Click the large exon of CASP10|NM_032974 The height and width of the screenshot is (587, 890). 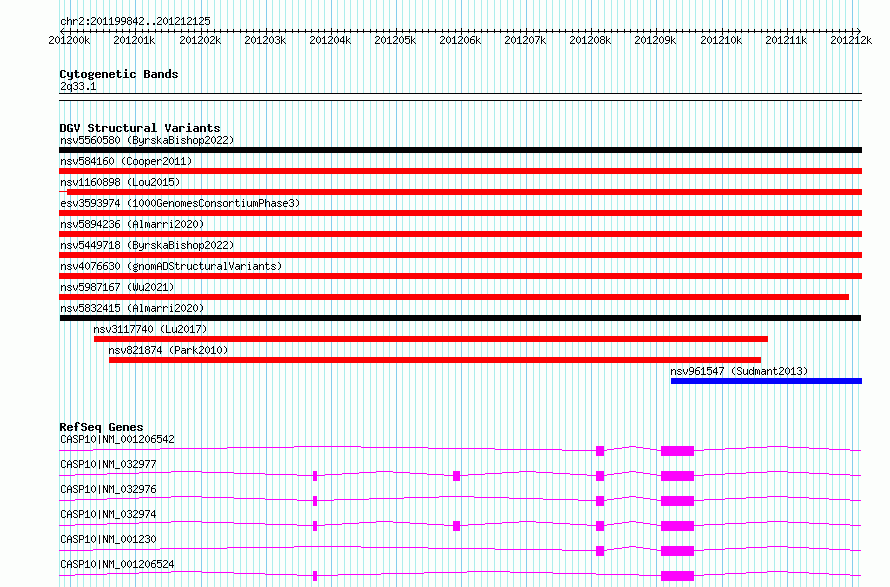(x=677, y=526)
